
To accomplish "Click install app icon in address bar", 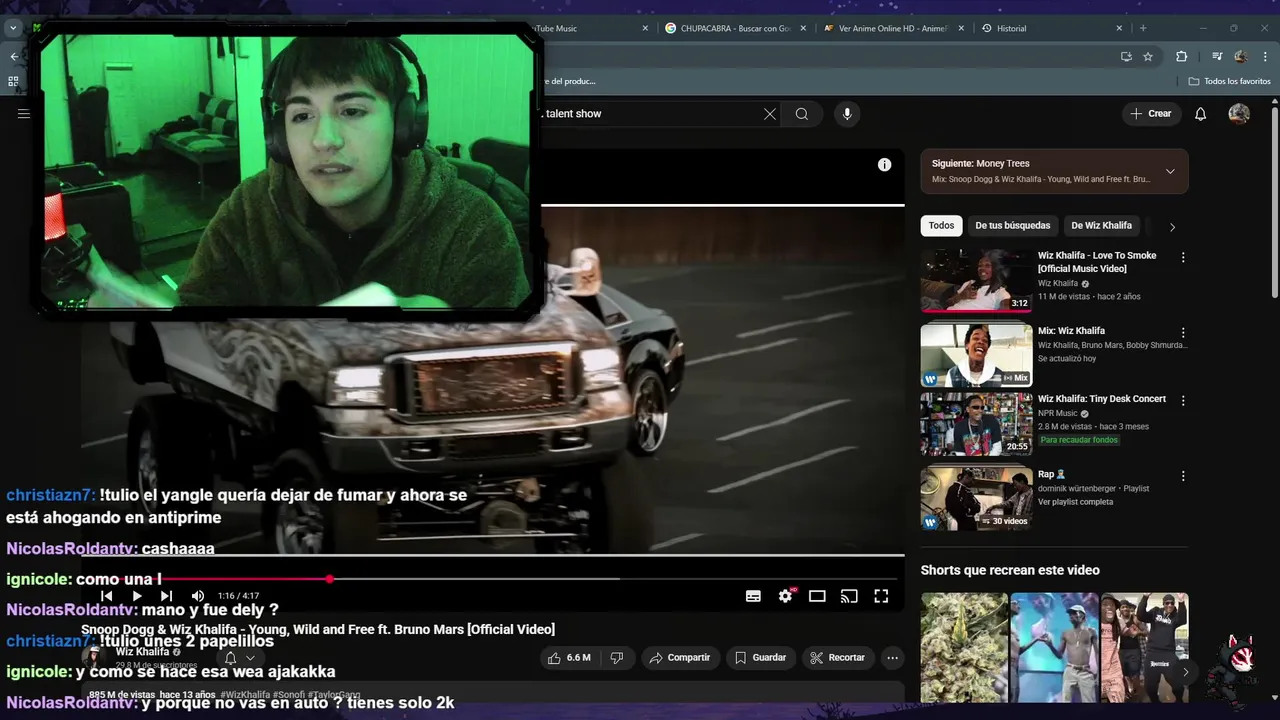I will (x=1126, y=57).
